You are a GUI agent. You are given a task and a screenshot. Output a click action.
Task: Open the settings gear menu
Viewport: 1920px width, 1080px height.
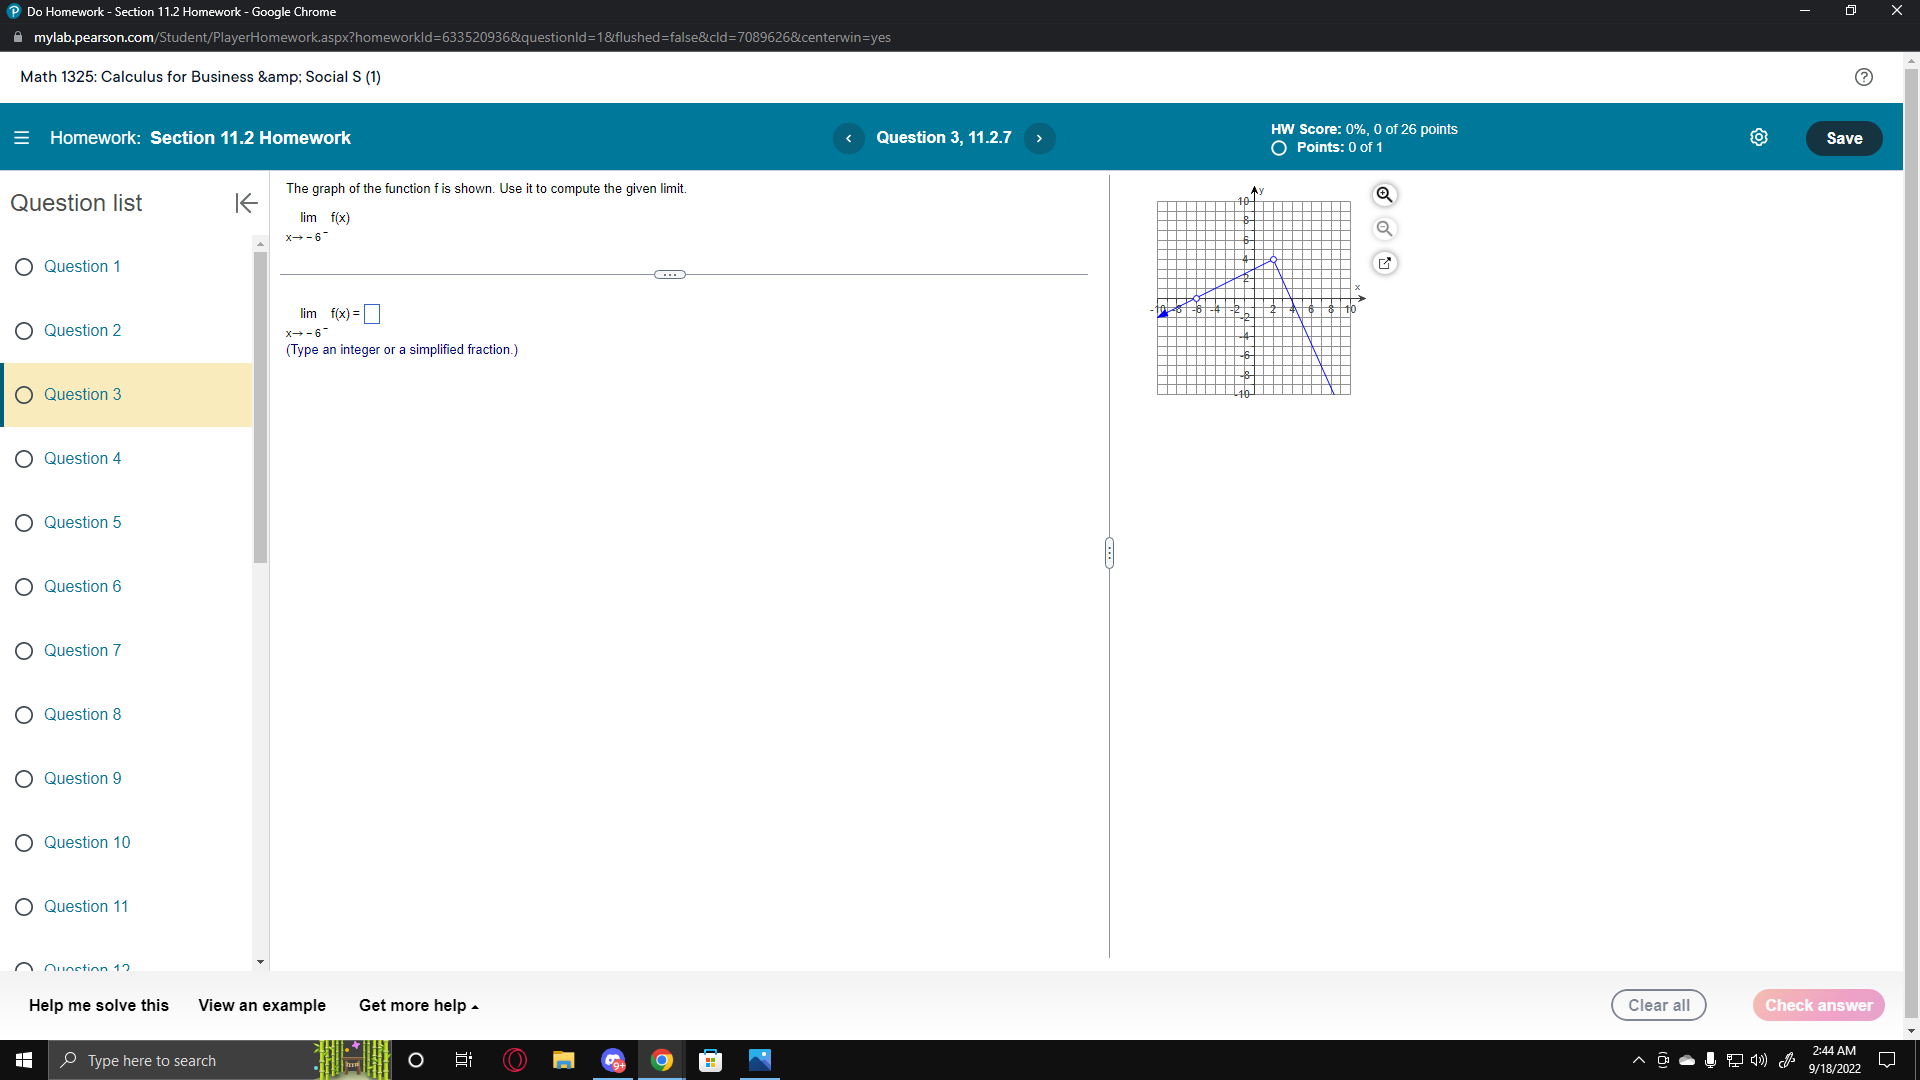point(1760,137)
